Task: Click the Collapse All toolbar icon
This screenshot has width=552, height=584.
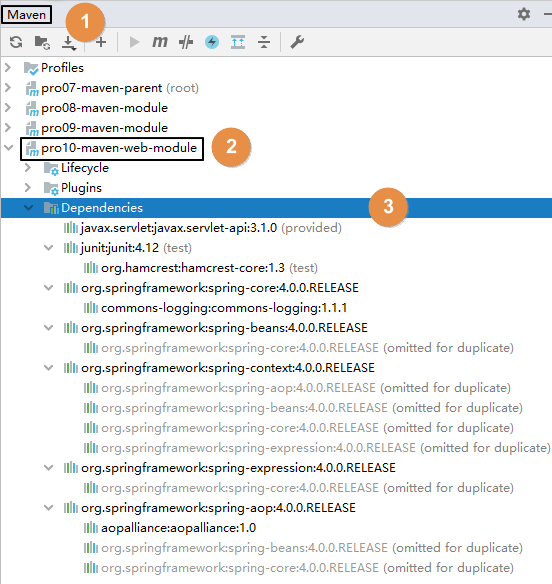Action: point(264,42)
